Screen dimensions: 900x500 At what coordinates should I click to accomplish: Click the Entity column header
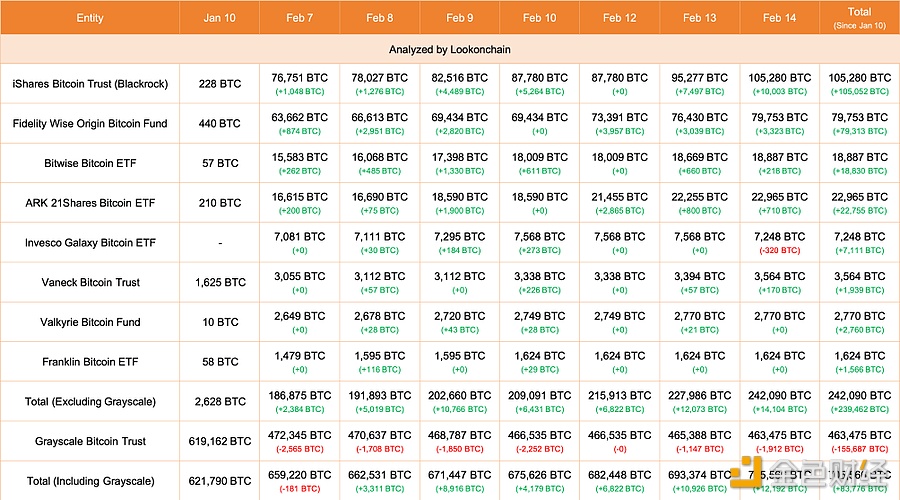coord(90,18)
